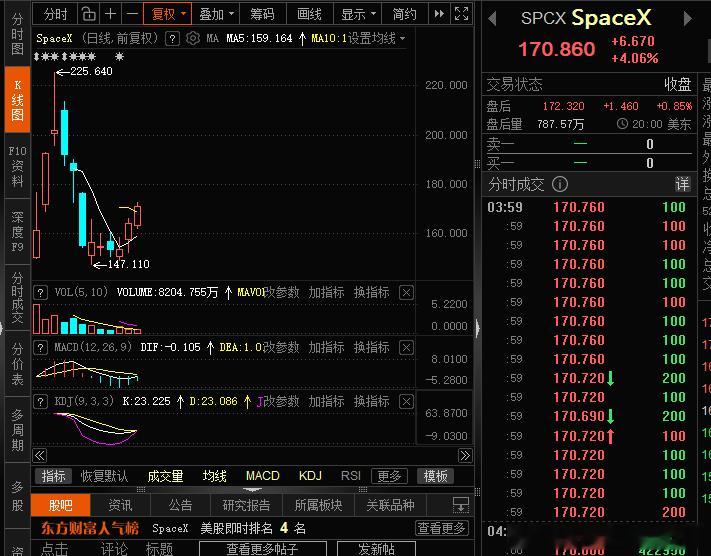Open MA settings gear icon
711x556 pixels.
193,39
